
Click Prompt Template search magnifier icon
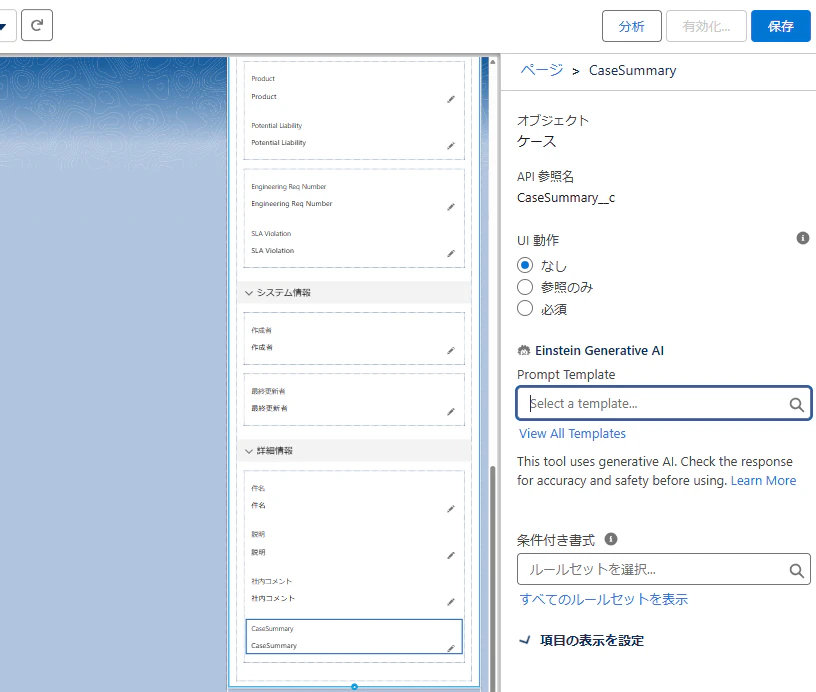(x=796, y=404)
